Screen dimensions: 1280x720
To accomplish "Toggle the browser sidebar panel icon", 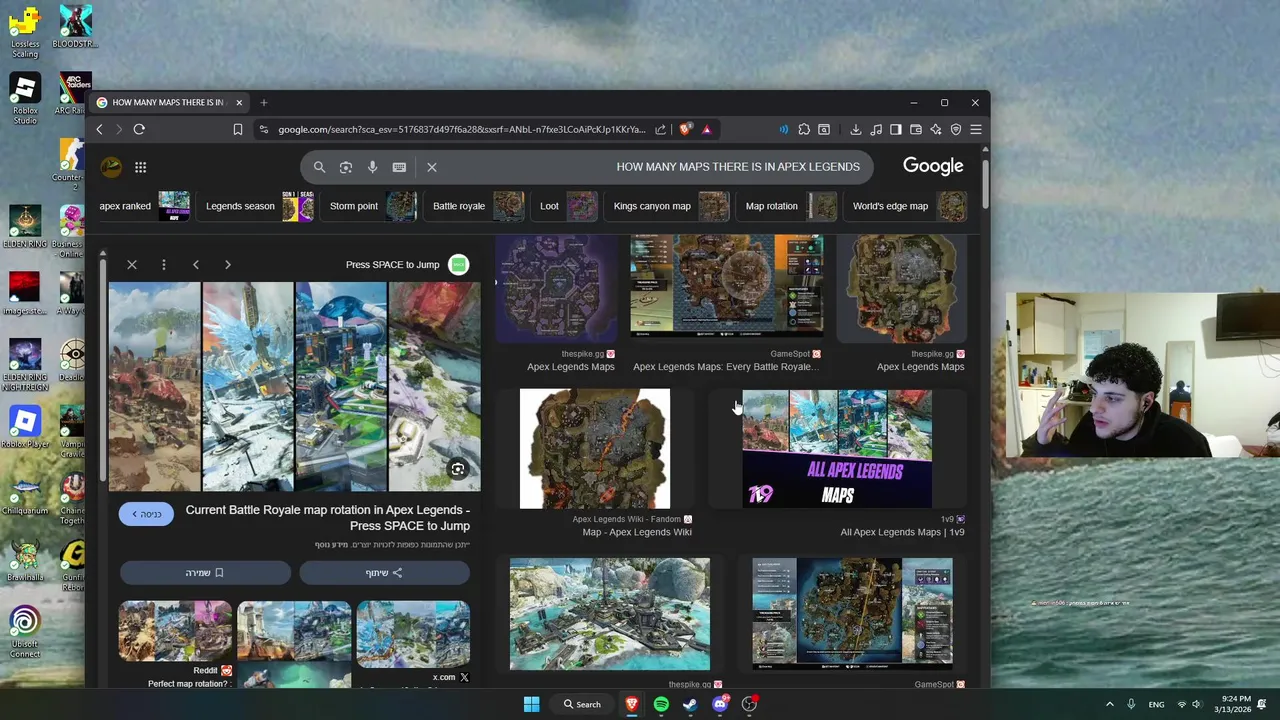I will tap(896, 129).
